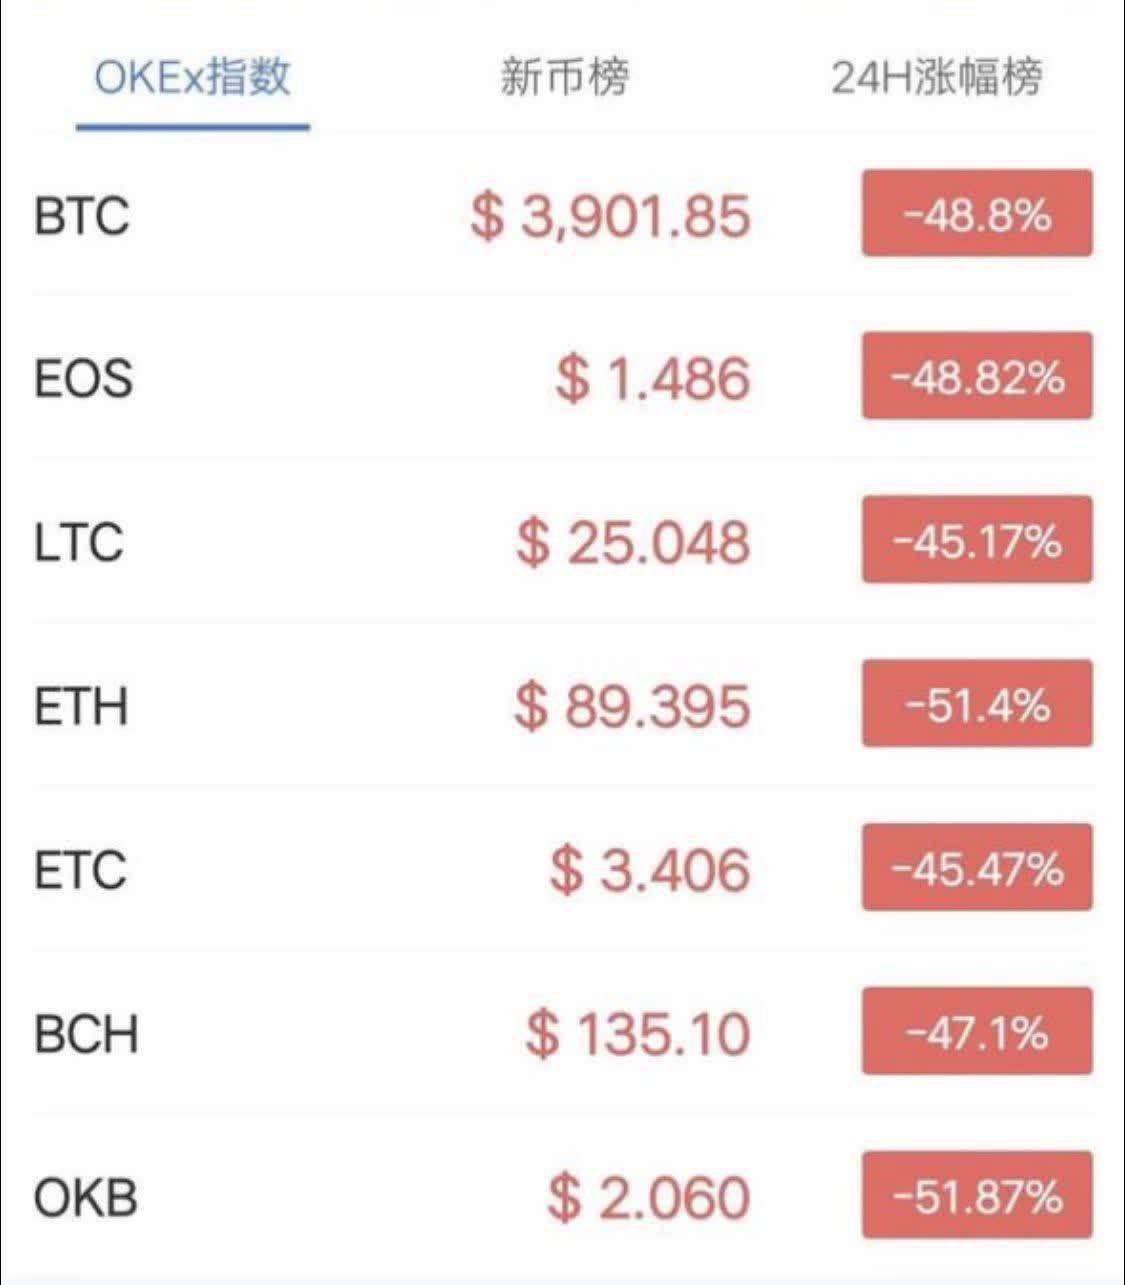Click the BCH -47.1% change badge
The image size is (1125, 1285).
977,1031
